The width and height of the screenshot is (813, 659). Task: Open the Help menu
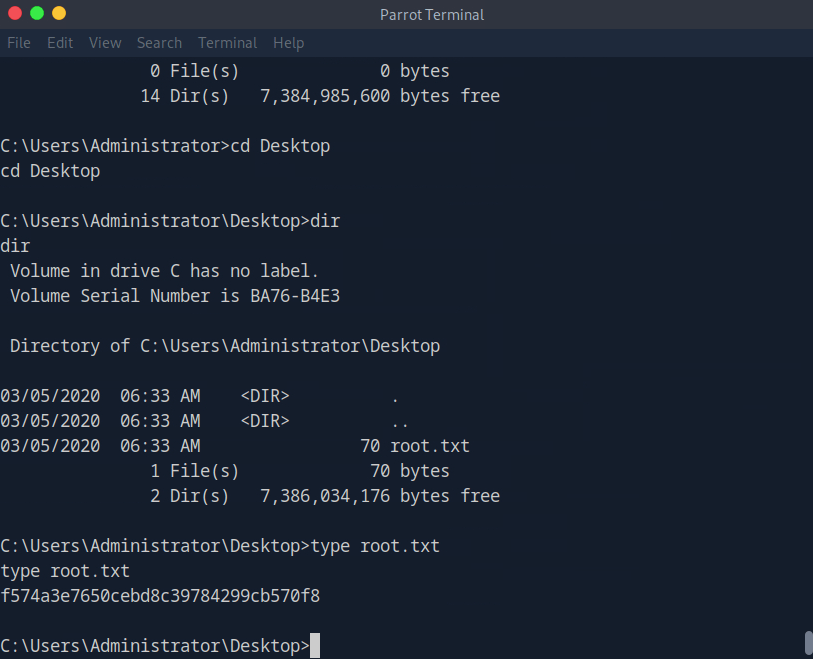click(288, 43)
